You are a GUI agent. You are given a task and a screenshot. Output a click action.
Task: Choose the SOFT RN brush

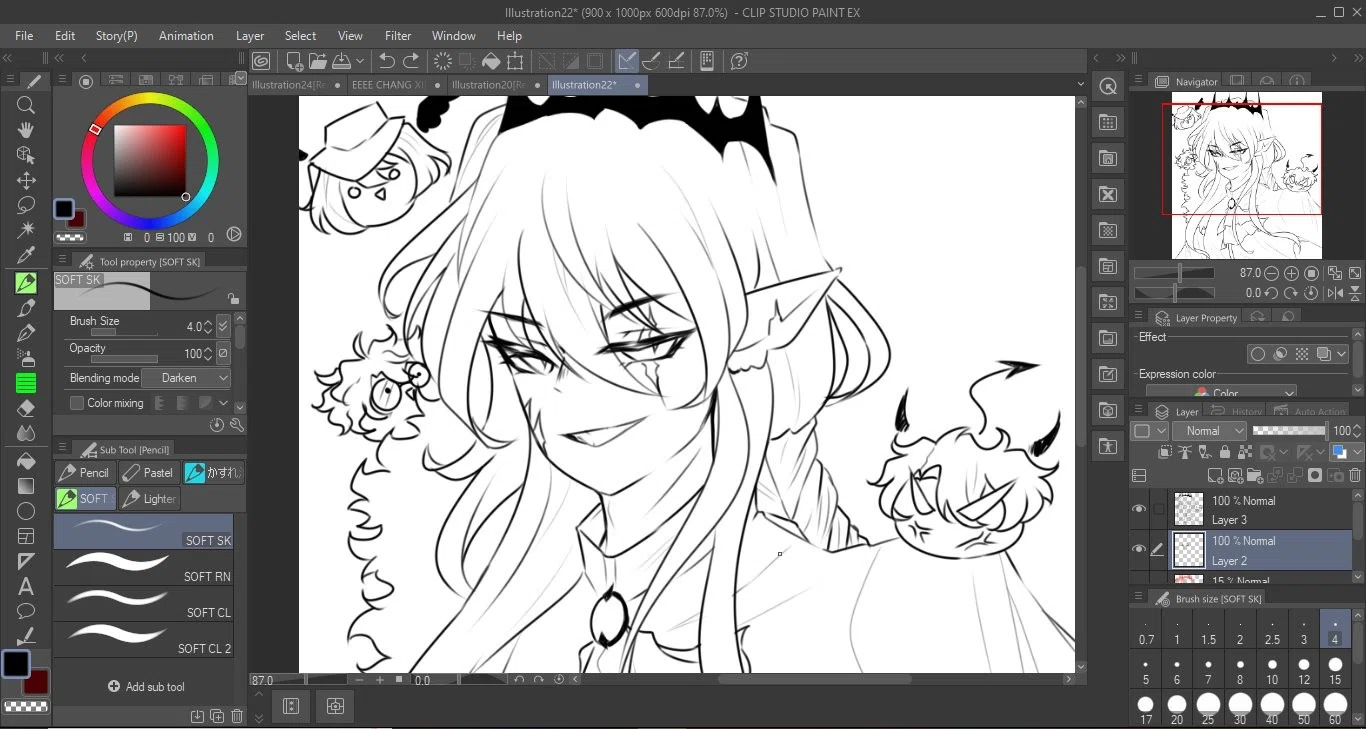[x=144, y=568]
